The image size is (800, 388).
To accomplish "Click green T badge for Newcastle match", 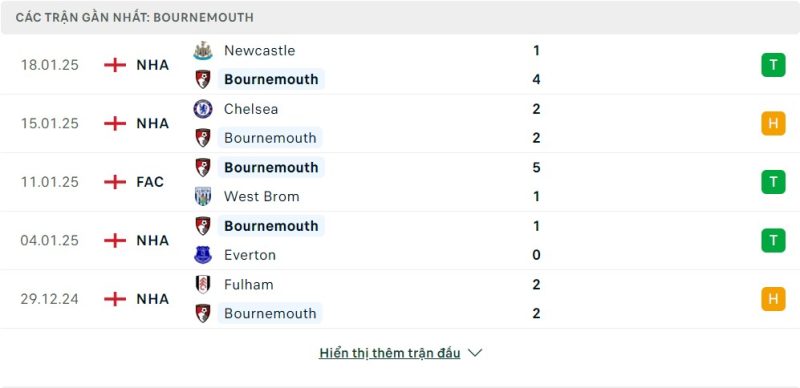I will point(773,65).
